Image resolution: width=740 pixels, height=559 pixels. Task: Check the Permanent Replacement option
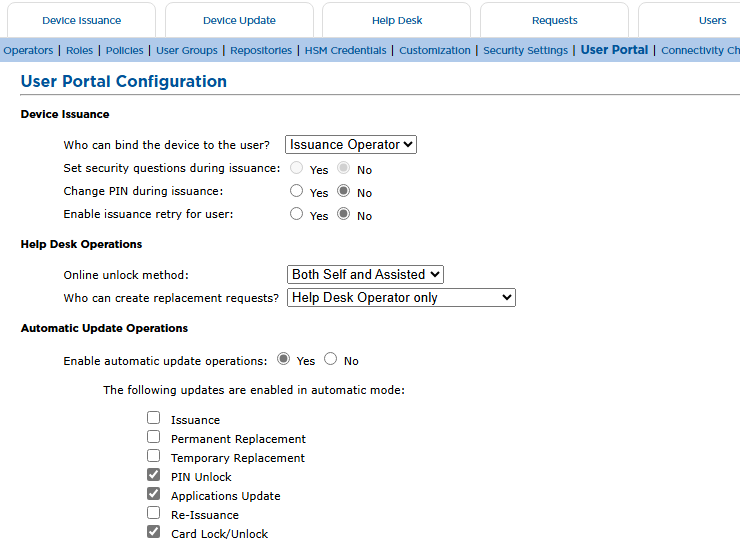pos(153,437)
